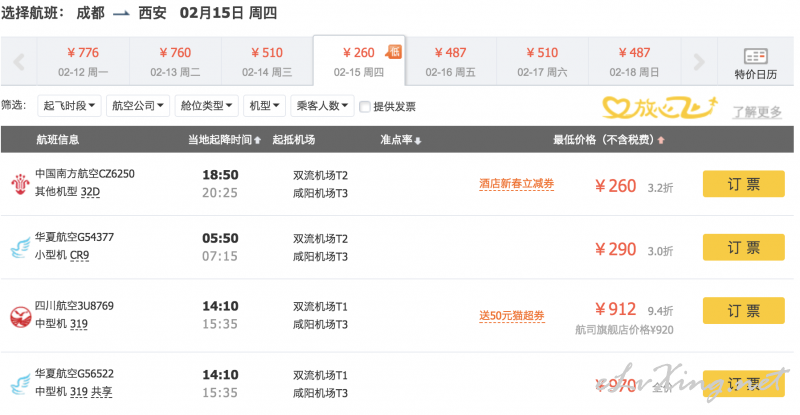Viewport: 800px width, 415px height.
Task: Go to previous dates with left arrow
Action: click(x=18, y=61)
